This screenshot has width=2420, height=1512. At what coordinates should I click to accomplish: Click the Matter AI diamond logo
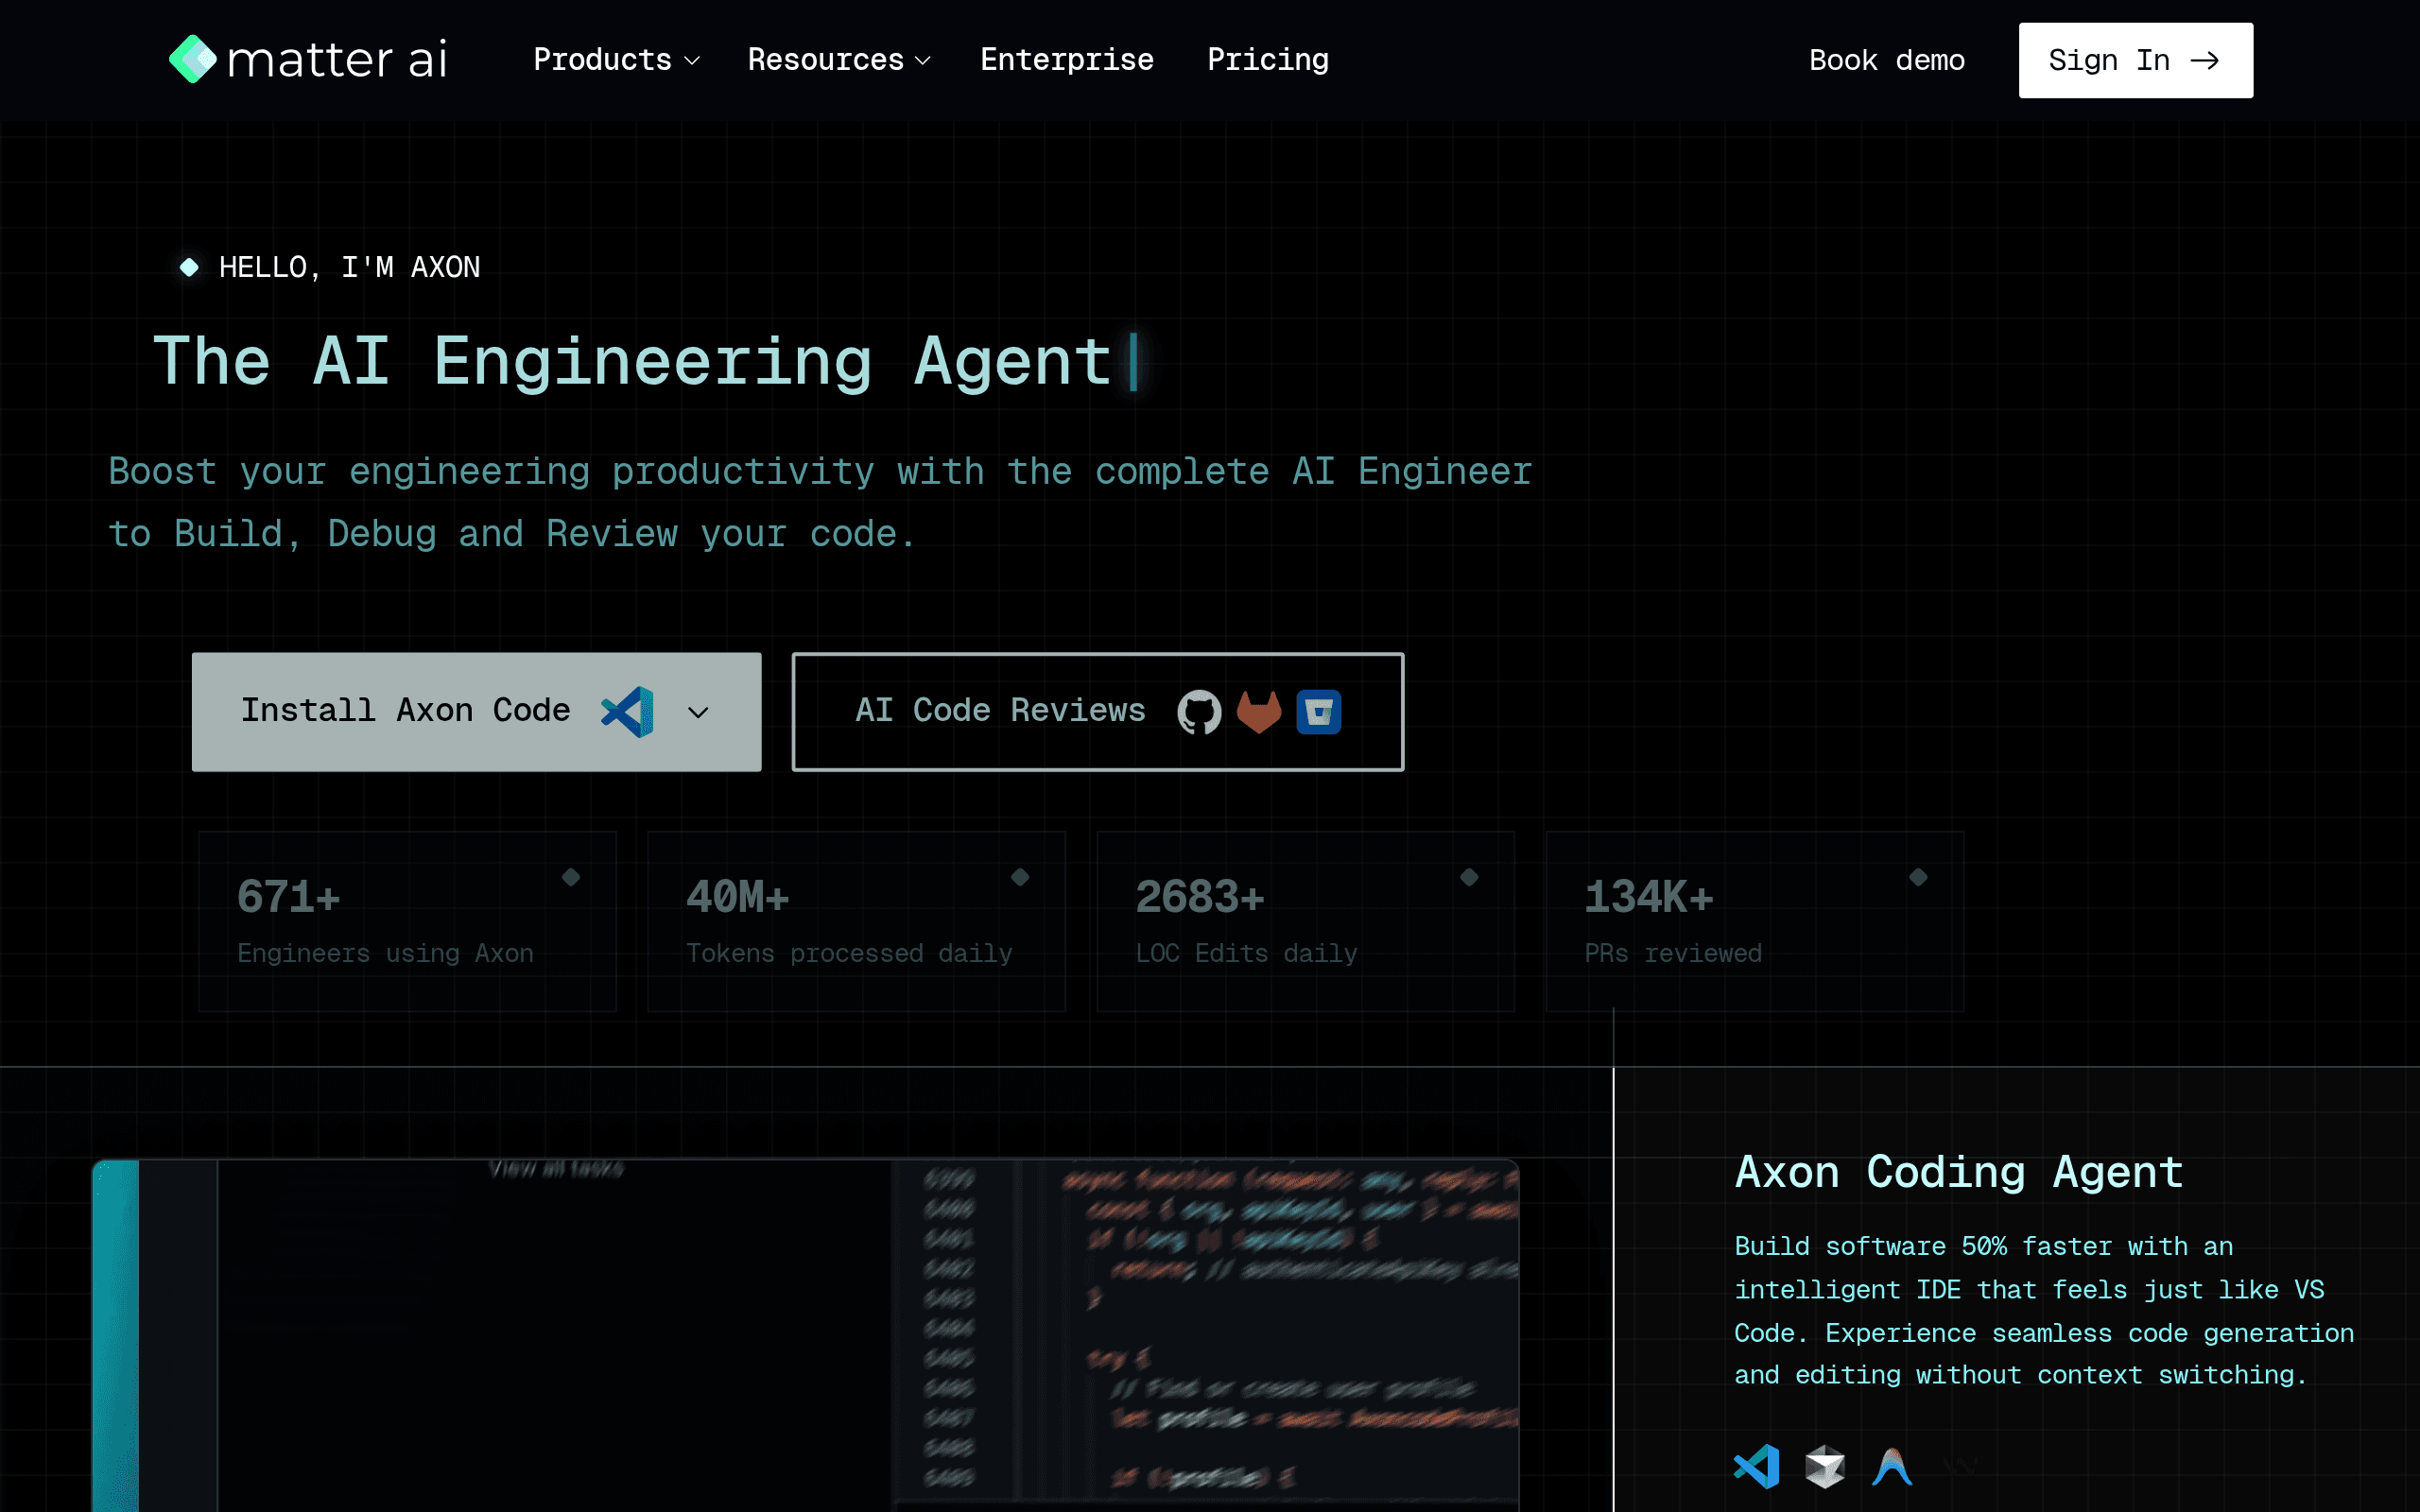[193, 59]
